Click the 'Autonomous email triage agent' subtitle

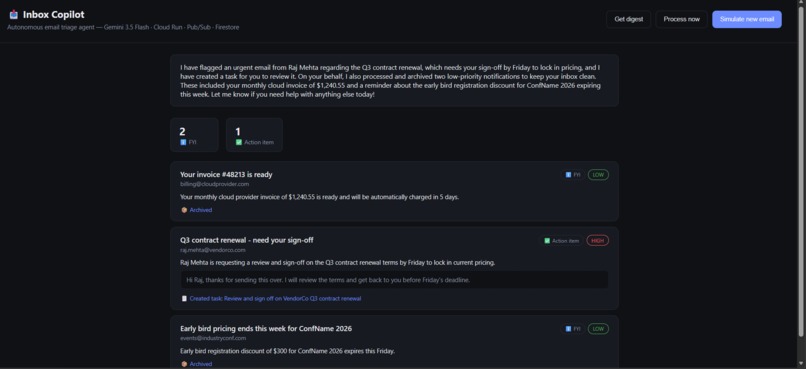click(123, 27)
